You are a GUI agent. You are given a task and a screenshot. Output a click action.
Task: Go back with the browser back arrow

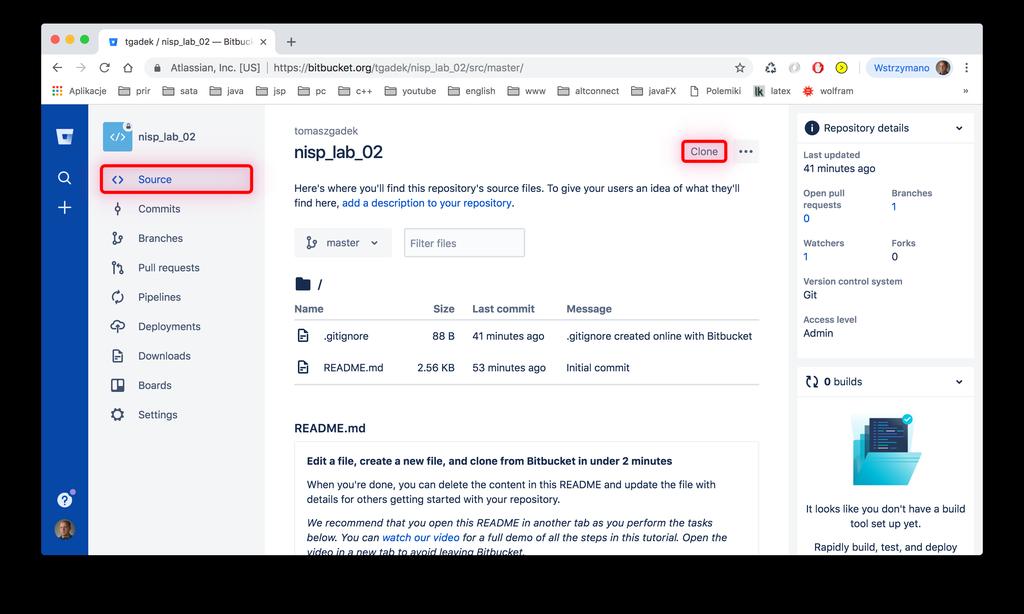(x=57, y=67)
